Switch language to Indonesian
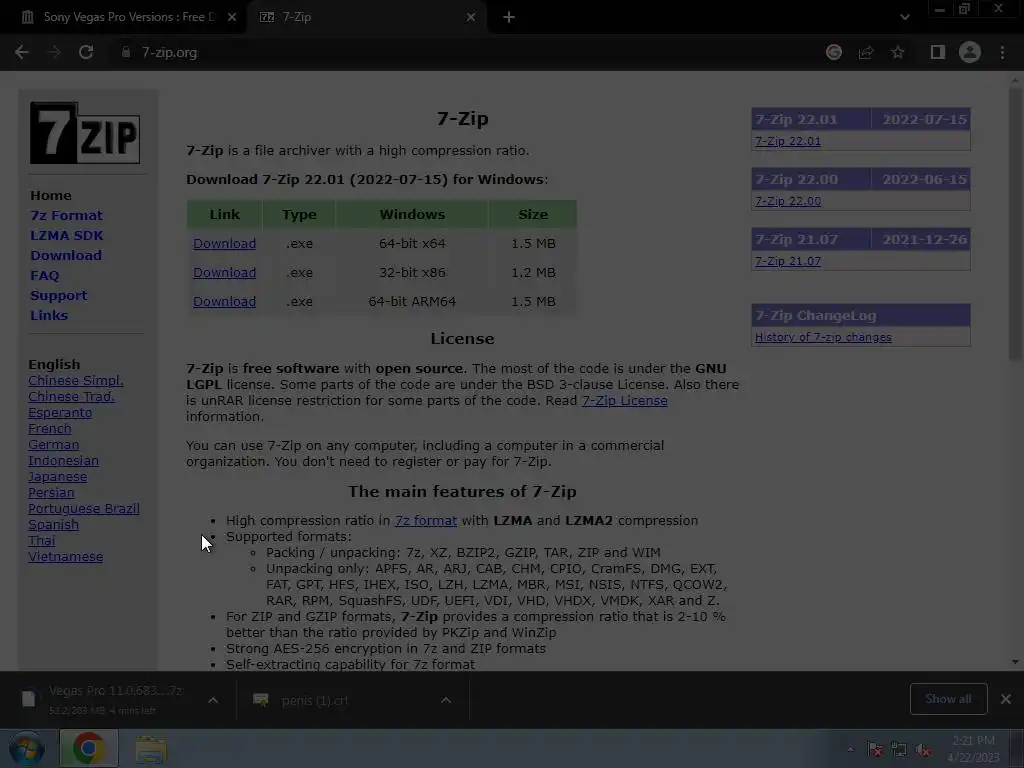Image resolution: width=1024 pixels, height=768 pixels. click(x=63, y=460)
